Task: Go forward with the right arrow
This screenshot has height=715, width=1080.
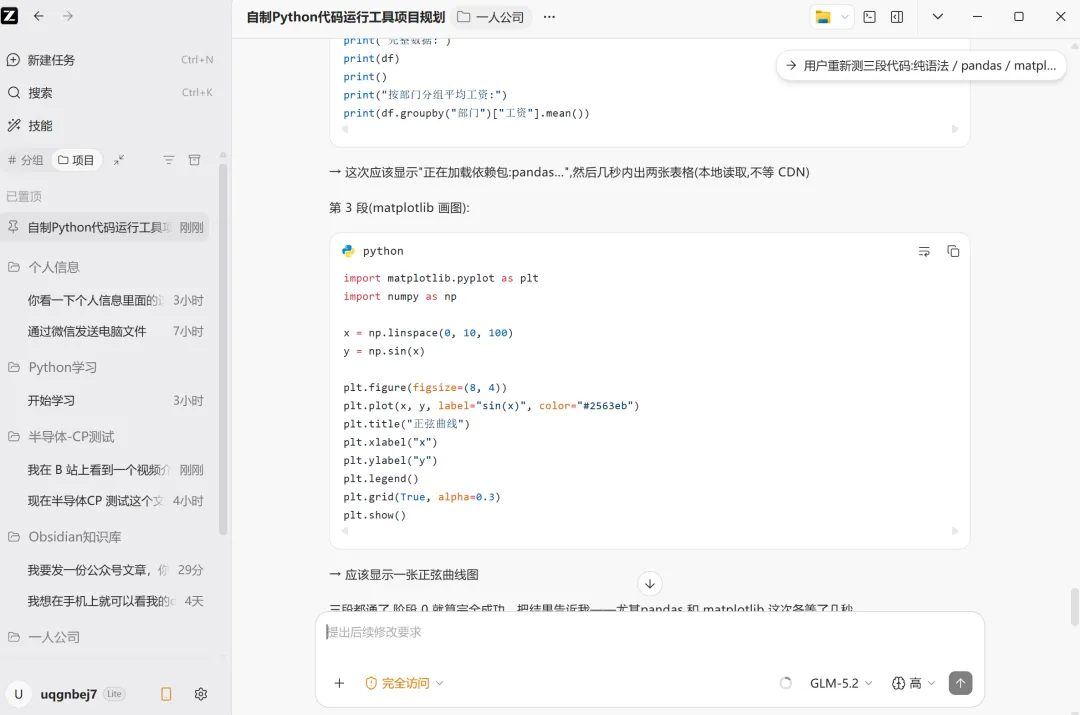Action: (x=68, y=16)
